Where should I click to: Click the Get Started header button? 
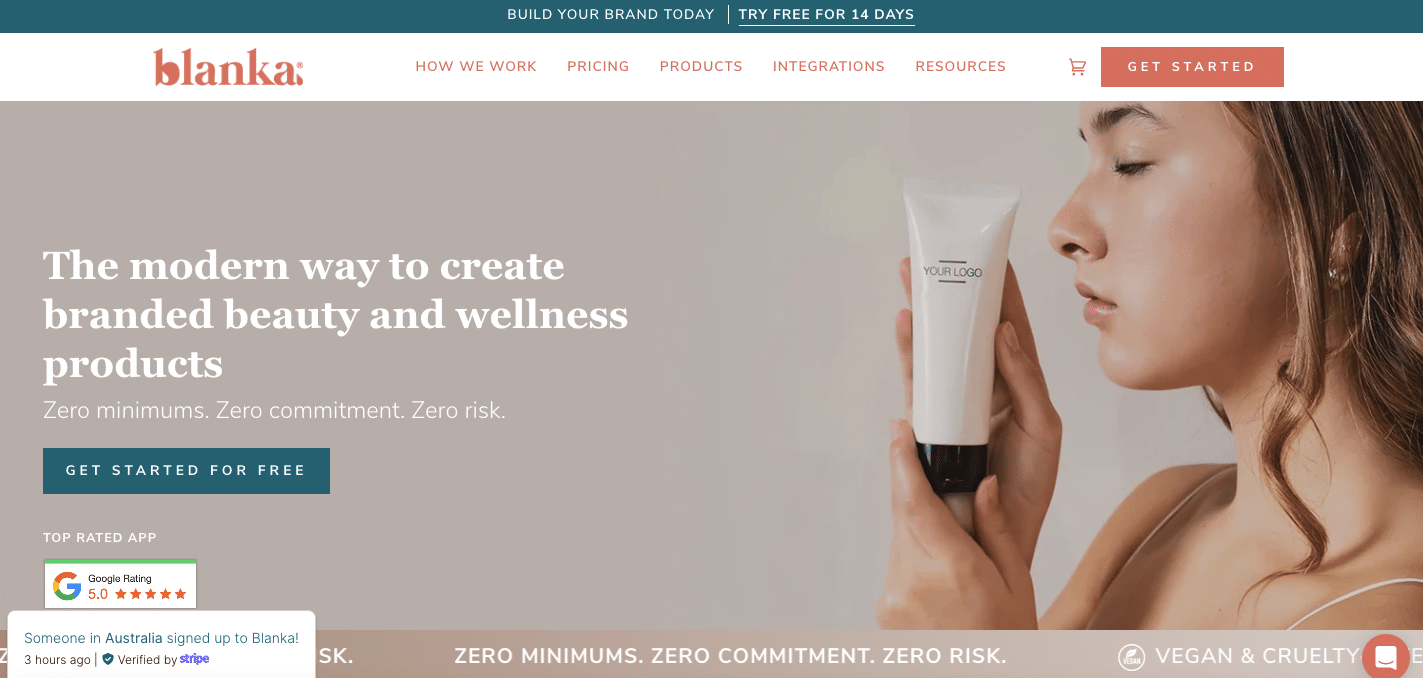pyautogui.click(x=1192, y=67)
